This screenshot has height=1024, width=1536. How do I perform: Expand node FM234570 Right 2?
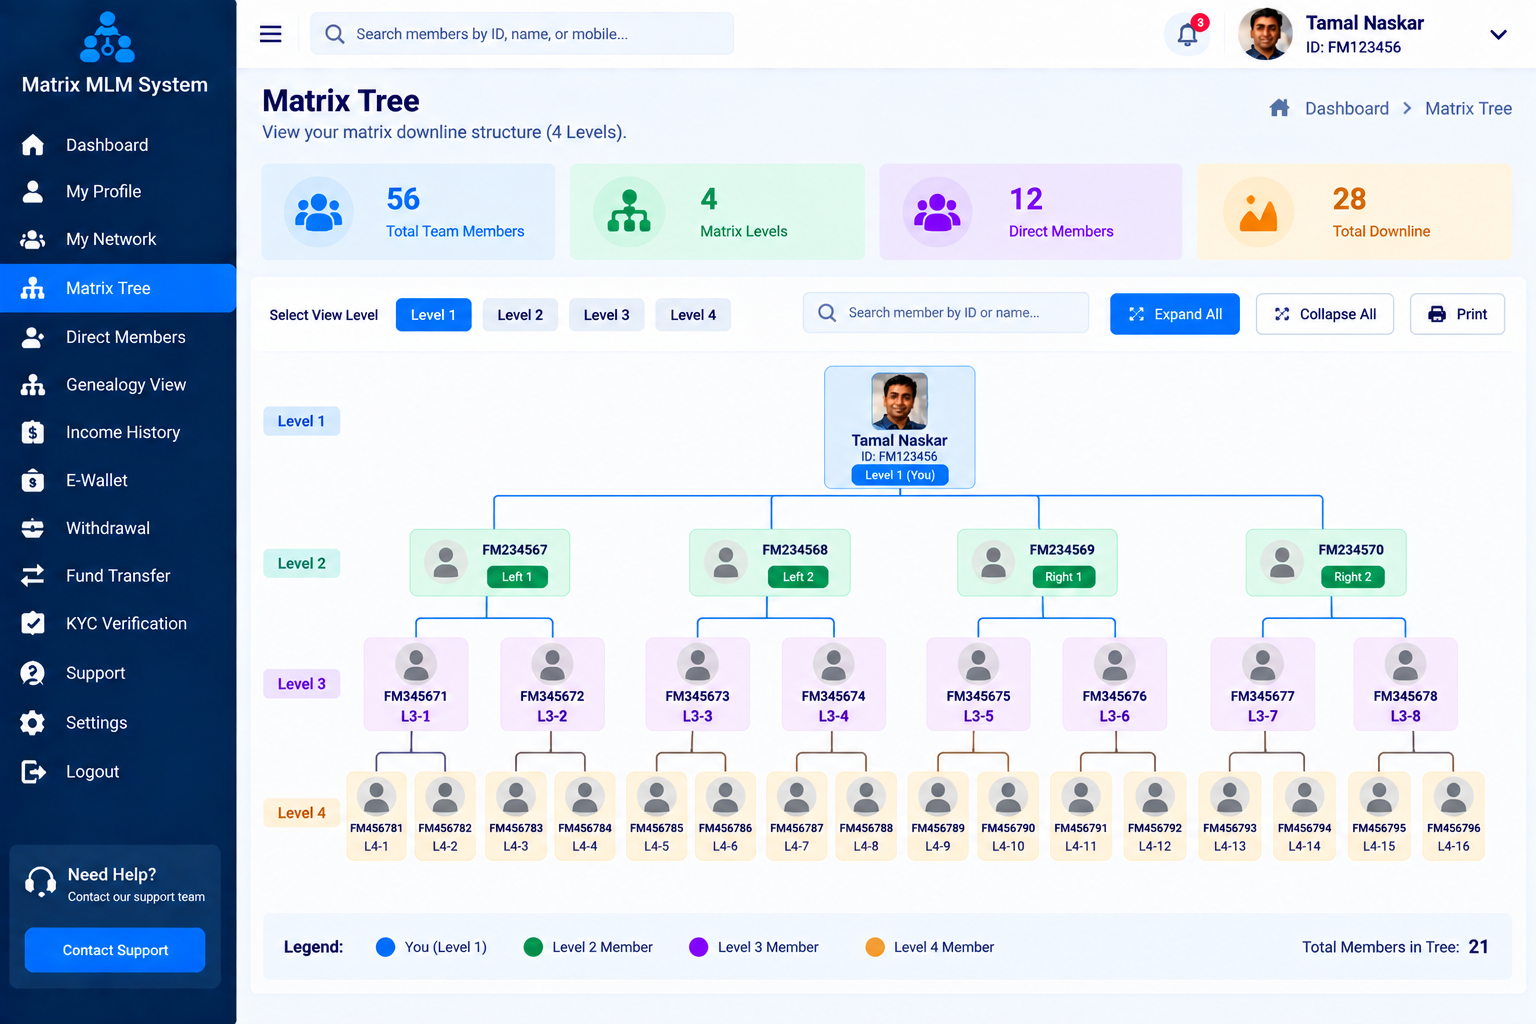[1326, 563]
